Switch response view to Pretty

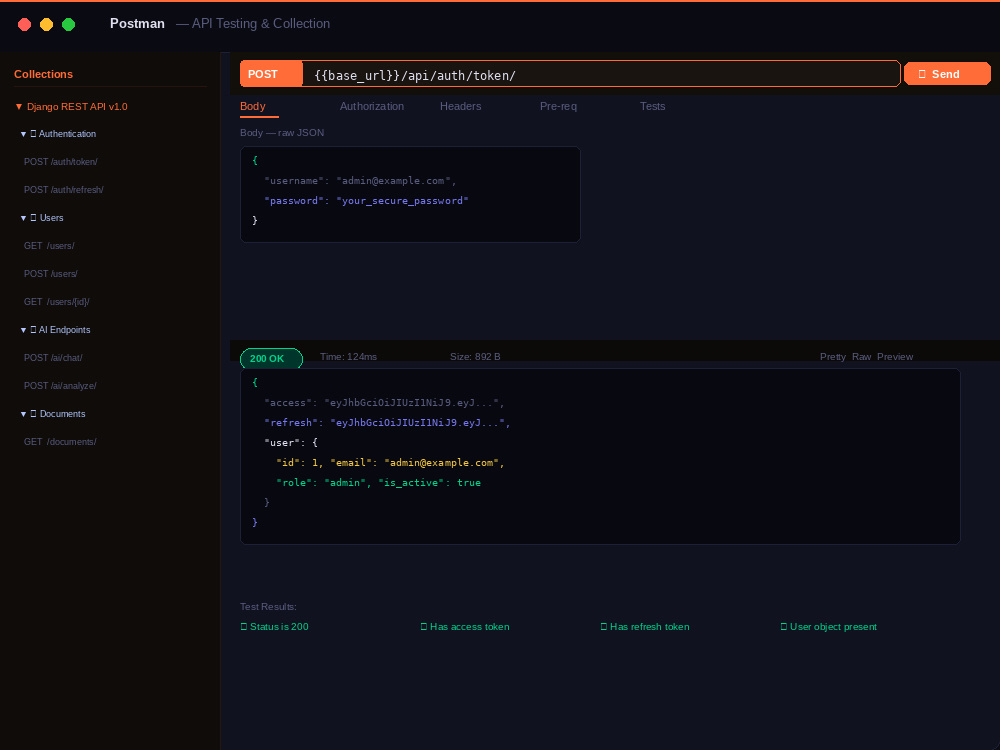[833, 357]
